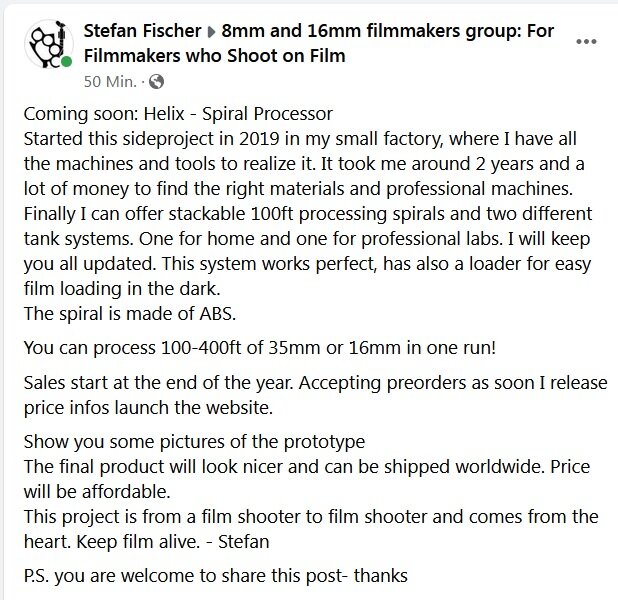This screenshot has height=600, width=618.
Task: Click the globe public audience icon
Action: click(157, 82)
